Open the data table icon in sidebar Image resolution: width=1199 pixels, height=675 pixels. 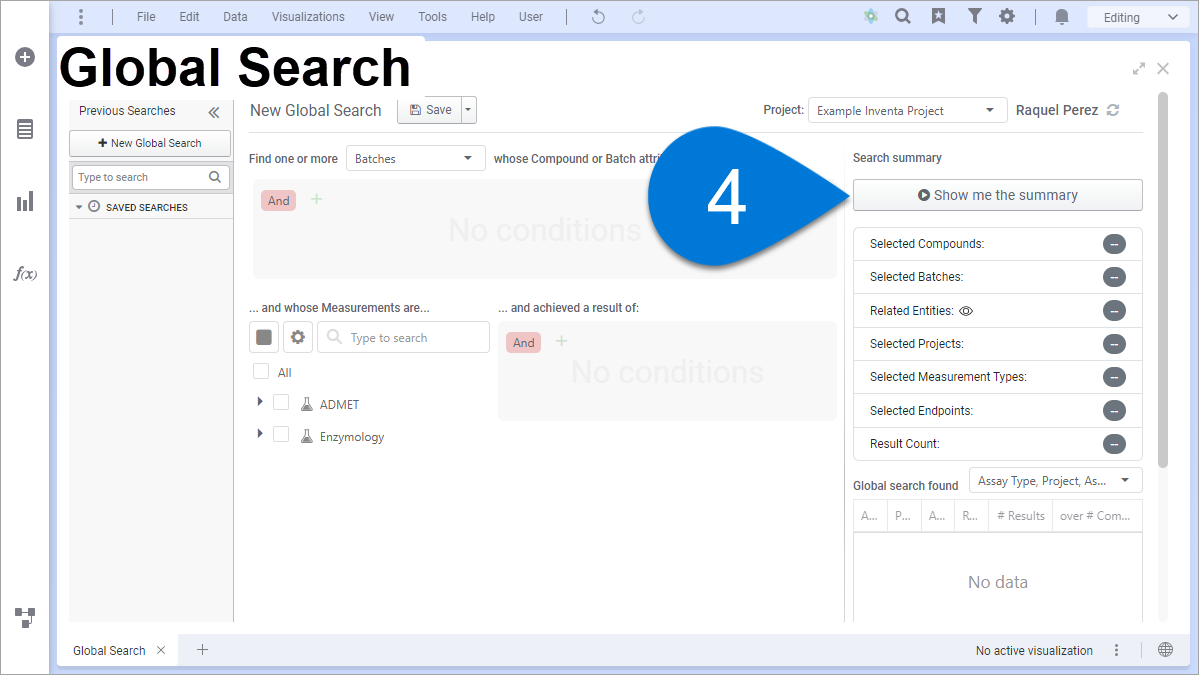(x=24, y=129)
